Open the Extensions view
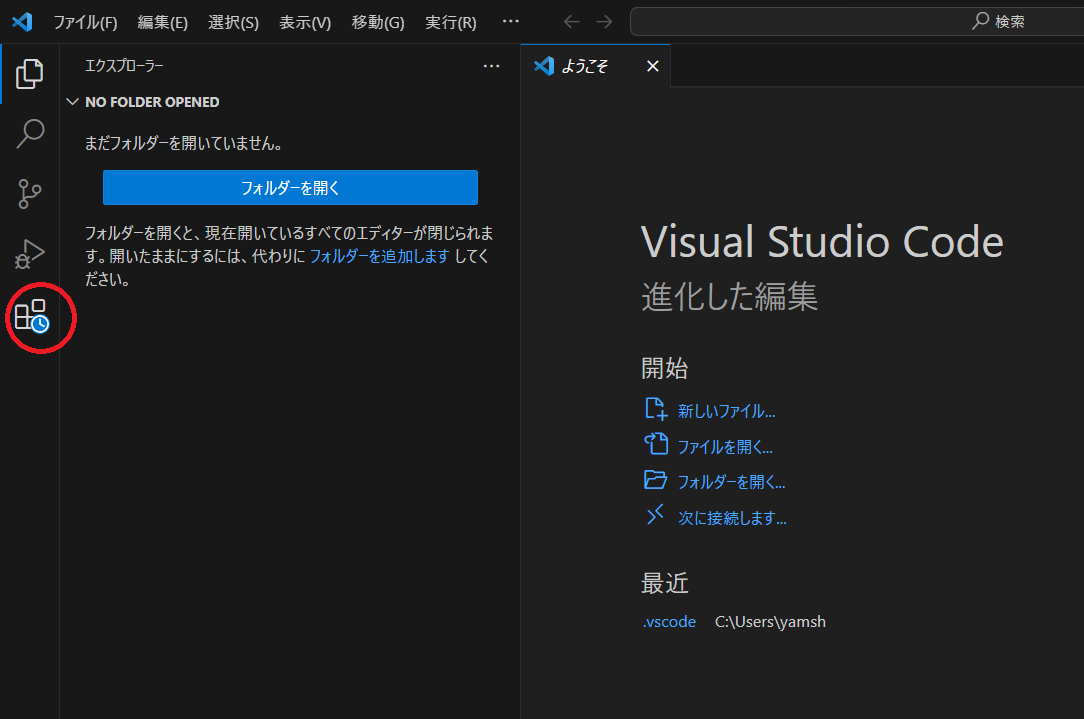The width and height of the screenshot is (1084, 719). coord(32,317)
